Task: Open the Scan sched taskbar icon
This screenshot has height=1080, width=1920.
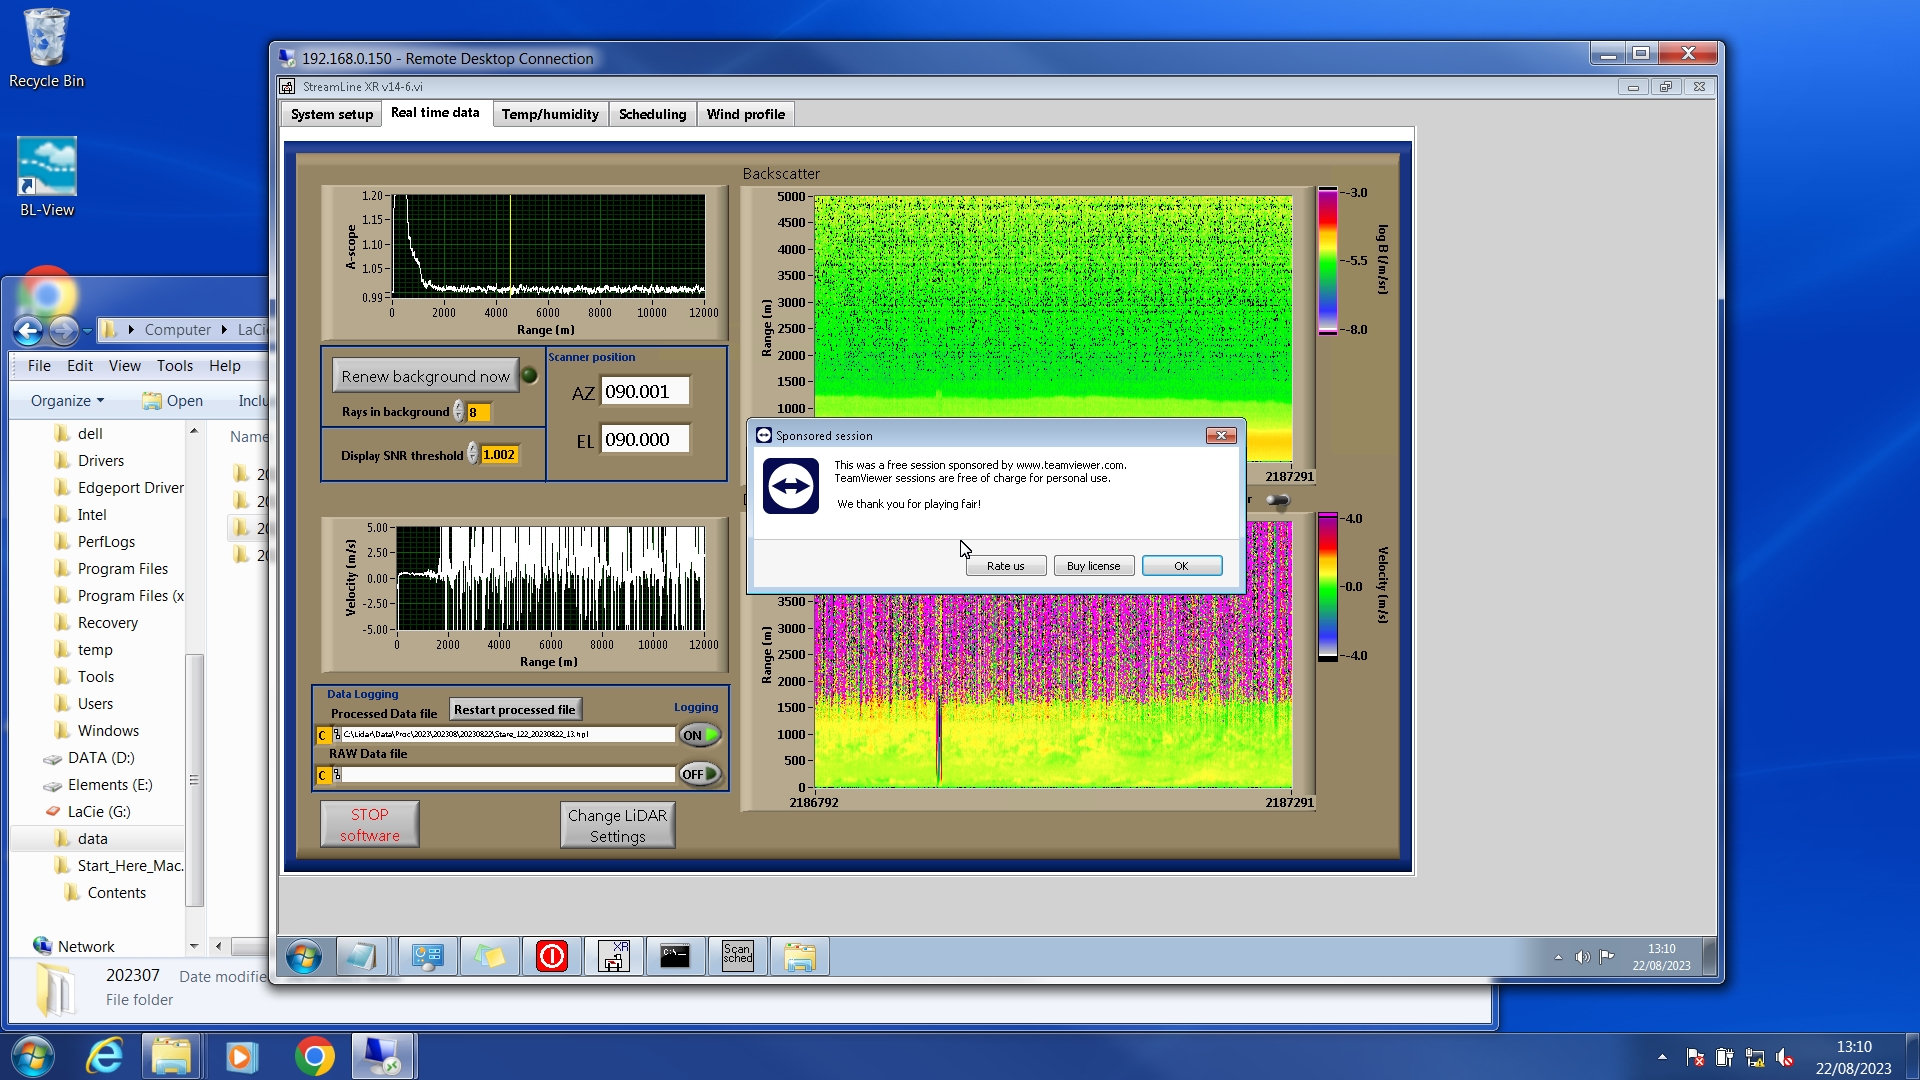Action: tap(737, 957)
